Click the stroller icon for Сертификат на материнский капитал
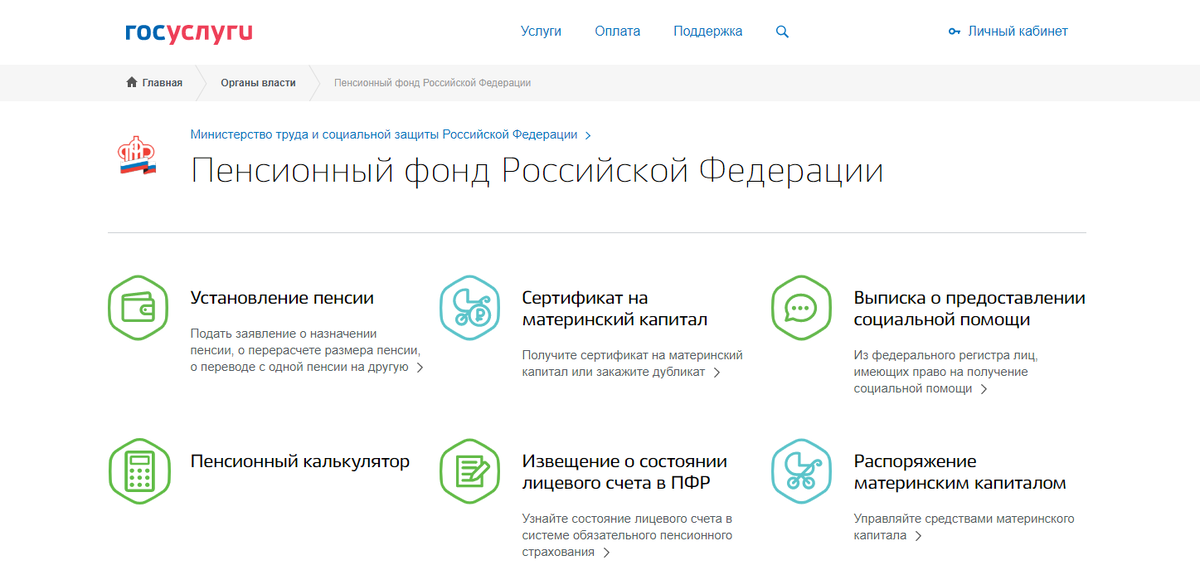 (x=470, y=306)
